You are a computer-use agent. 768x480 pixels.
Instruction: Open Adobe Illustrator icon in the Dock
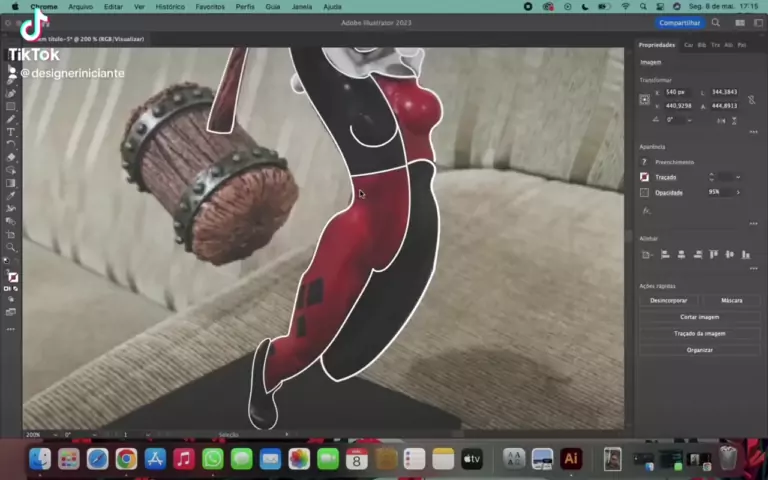point(571,459)
